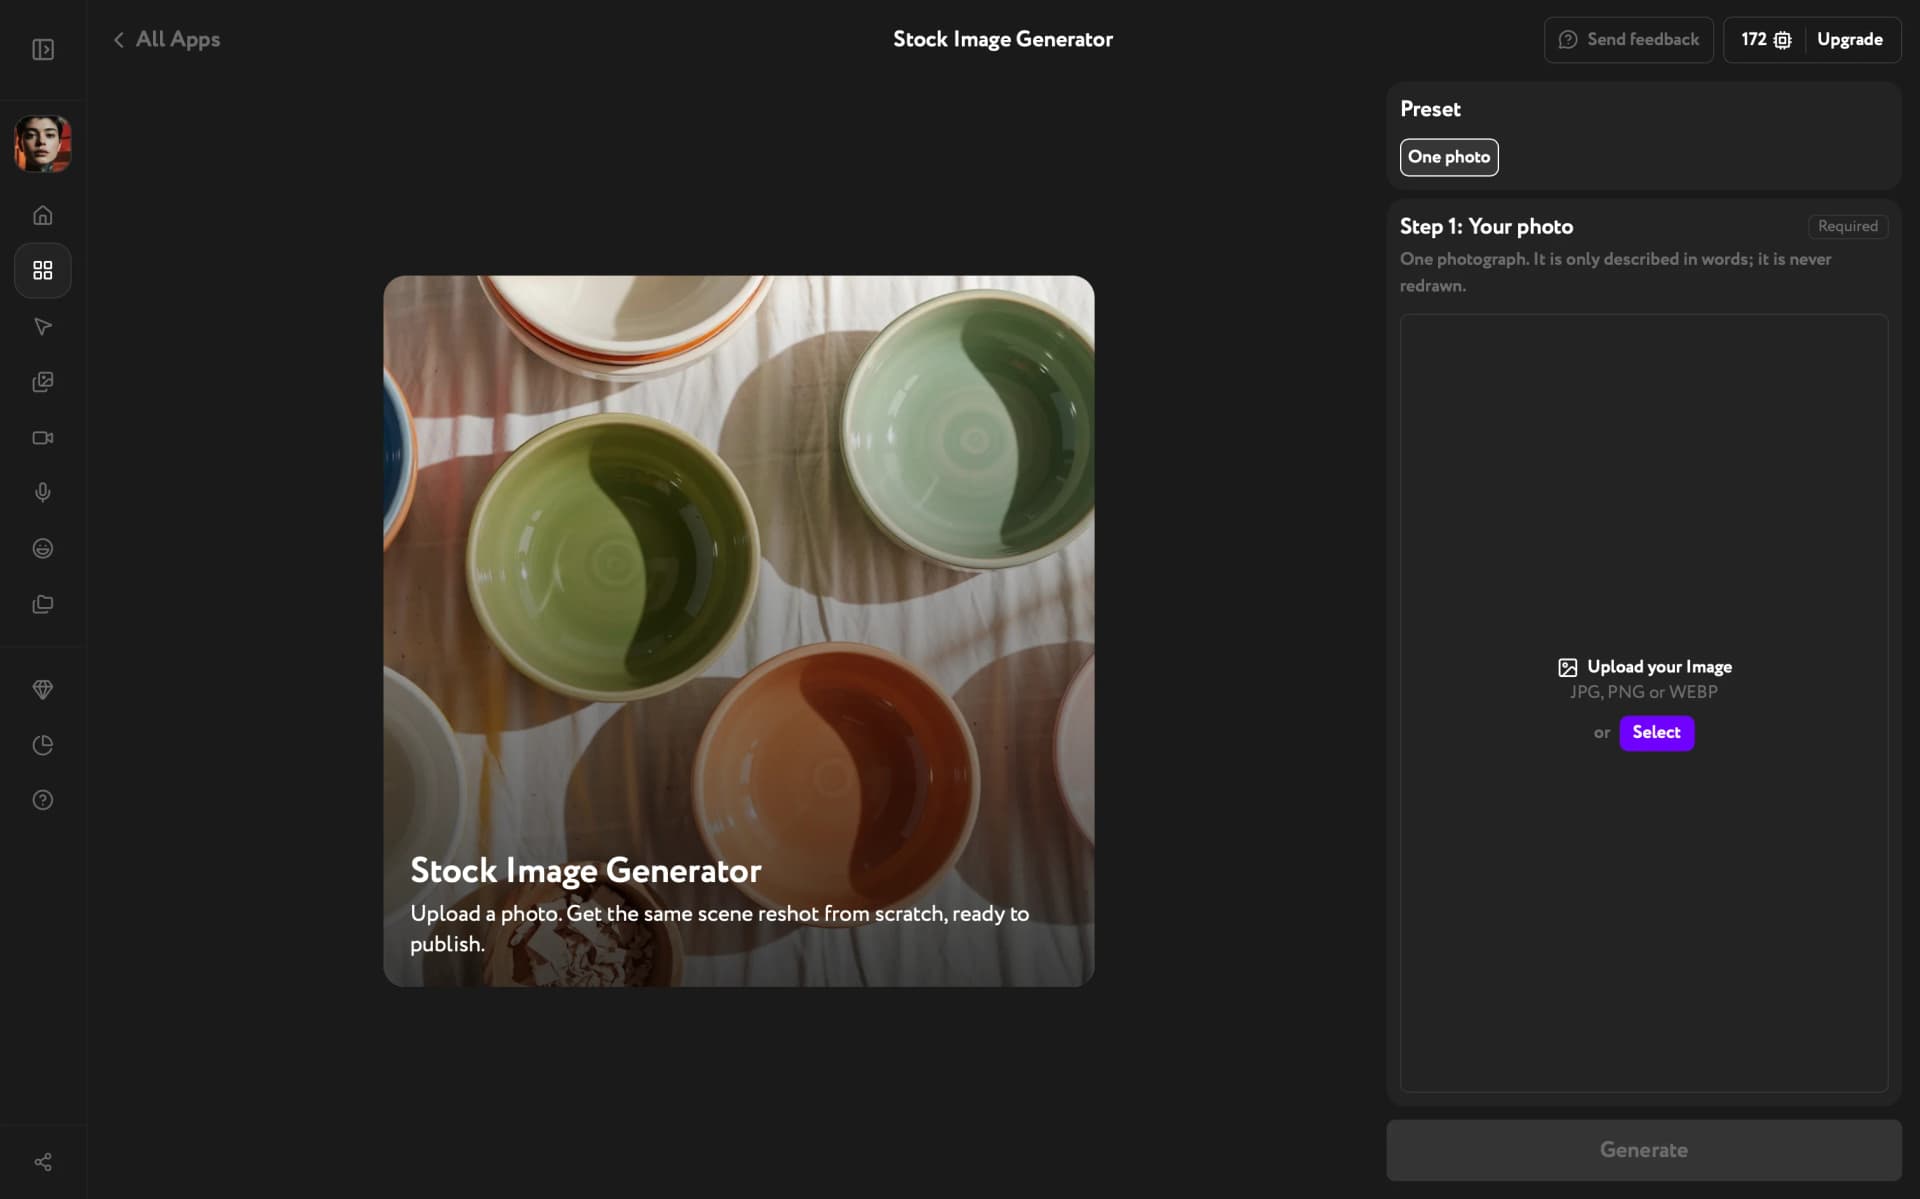The image size is (1920, 1199).
Task: Go to Home via house icon
Action: tap(43, 215)
